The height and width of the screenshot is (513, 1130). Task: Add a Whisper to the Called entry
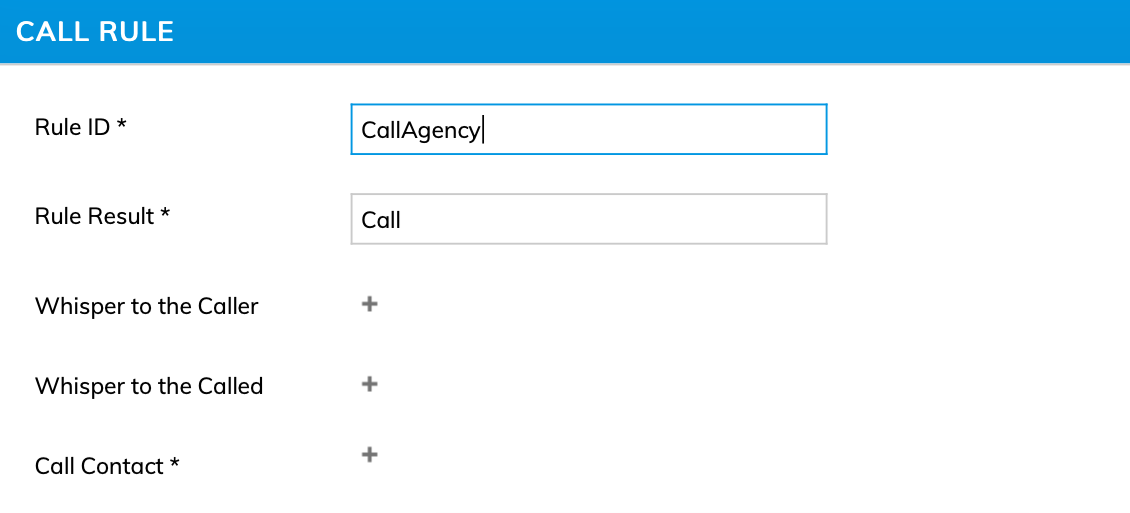point(369,384)
